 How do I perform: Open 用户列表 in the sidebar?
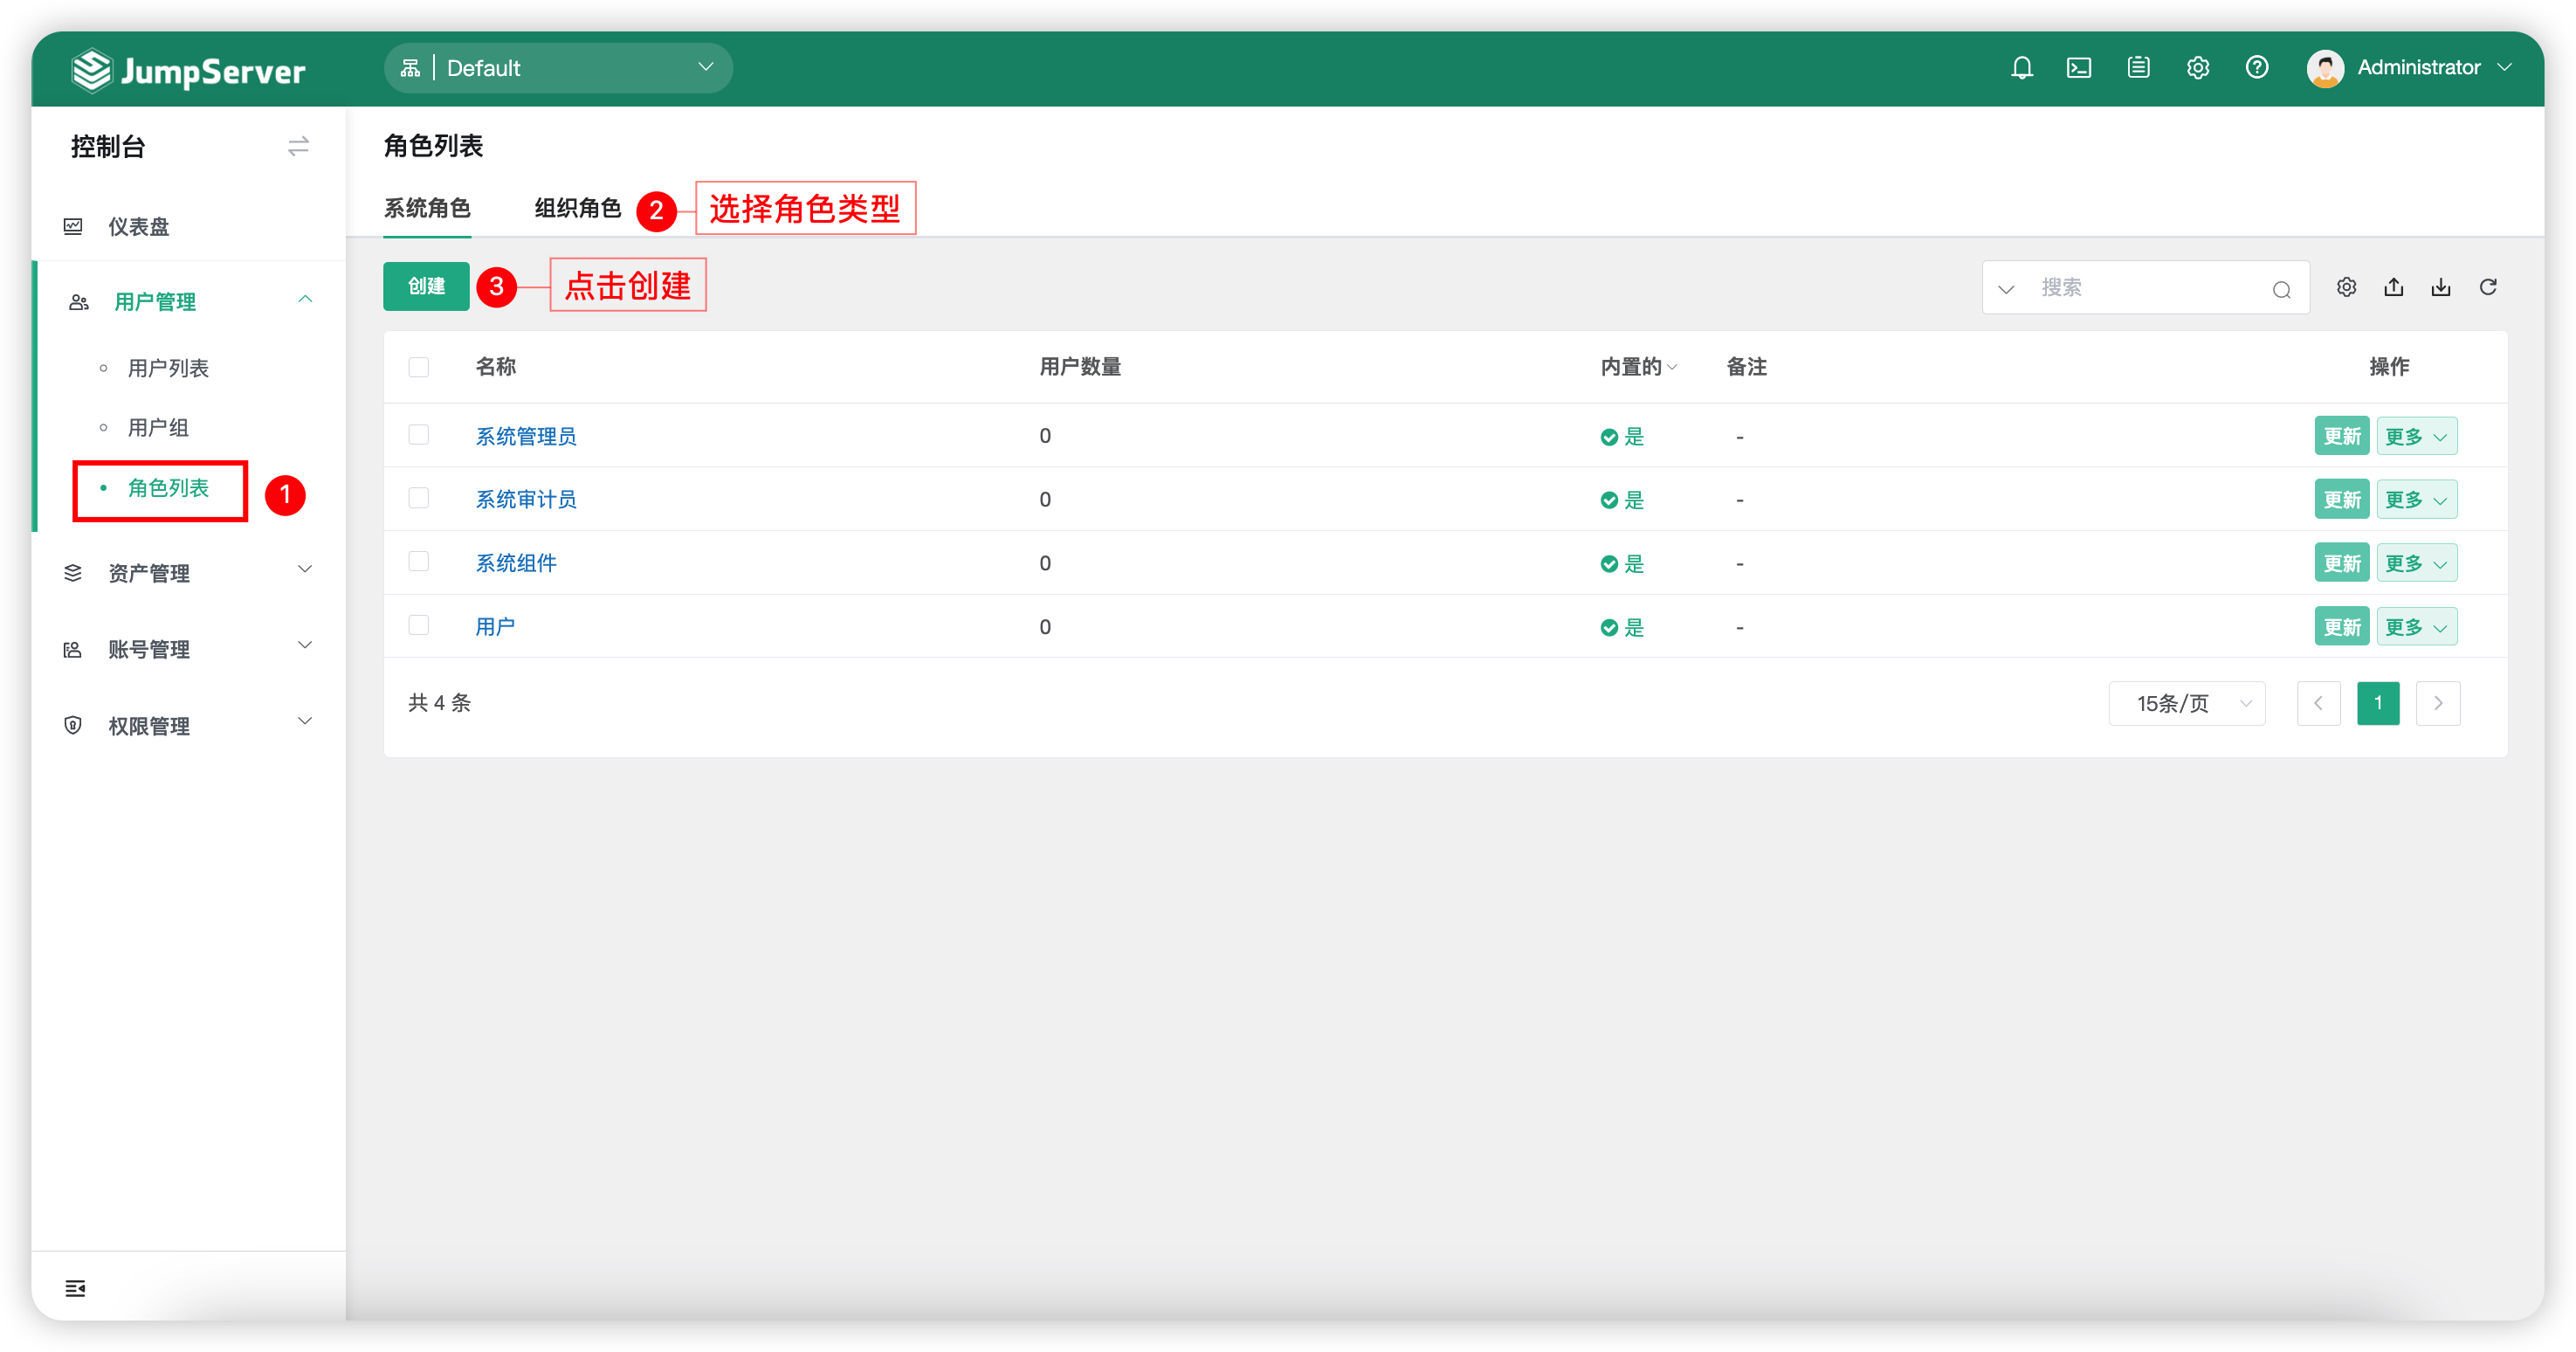tap(168, 368)
